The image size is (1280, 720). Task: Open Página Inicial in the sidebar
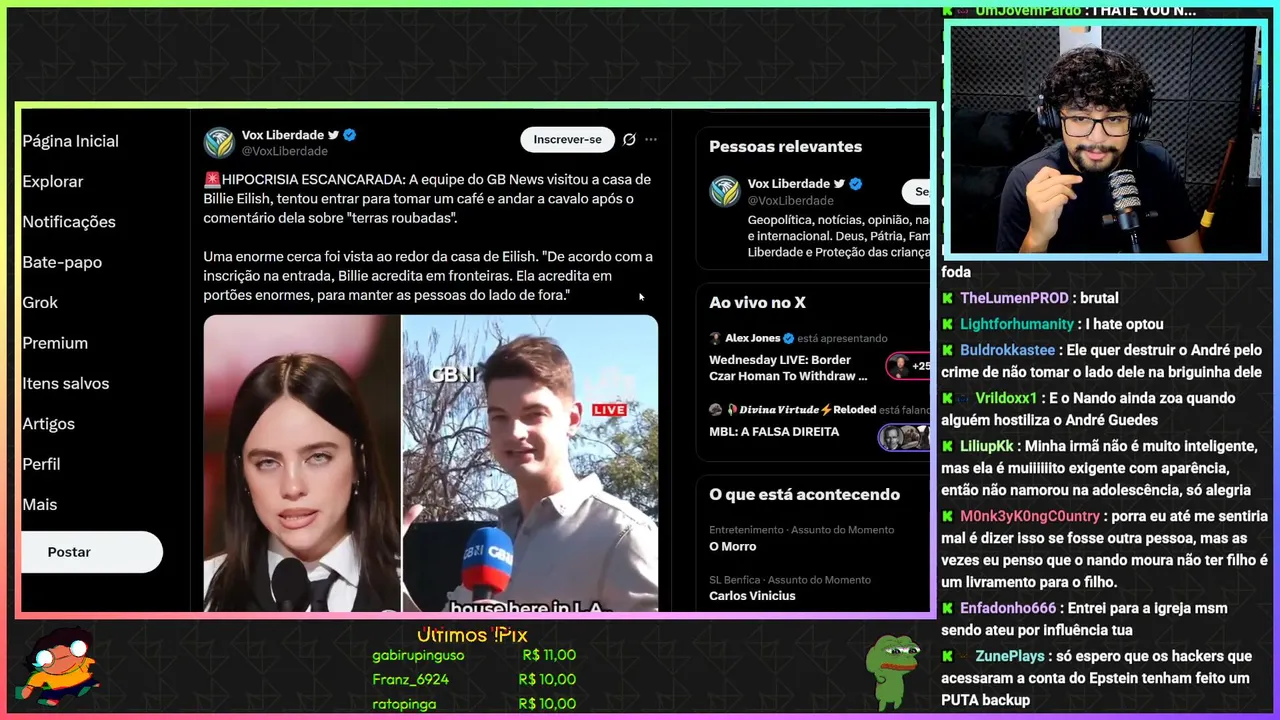(x=70, y=141)
